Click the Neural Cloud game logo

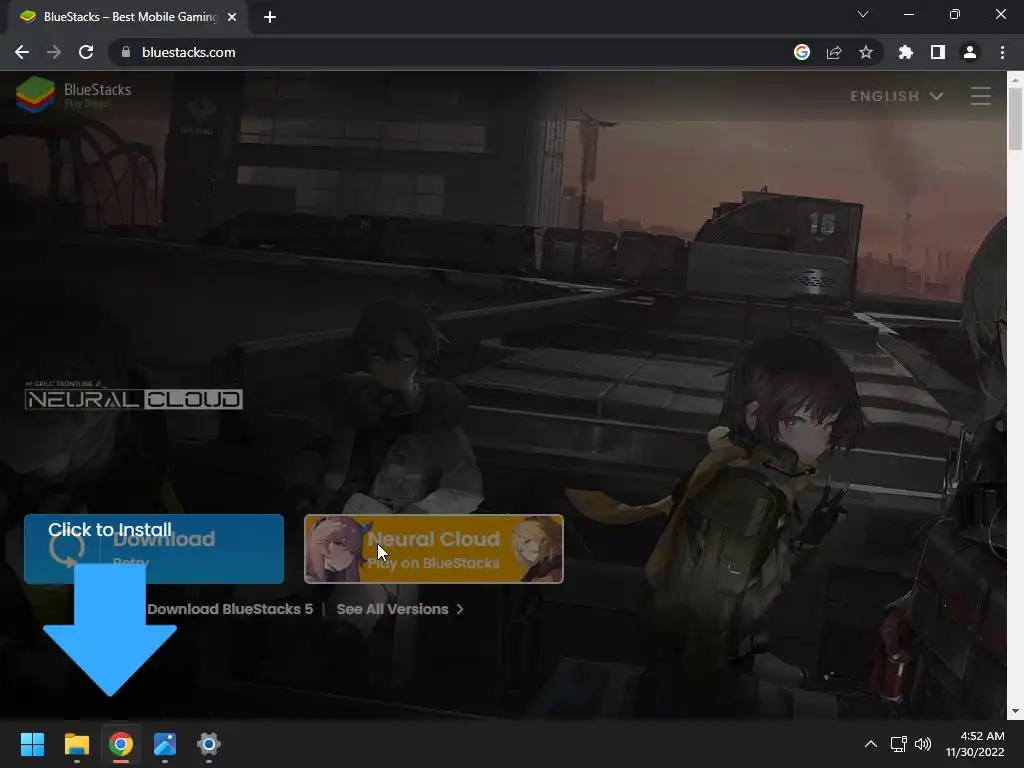[x=134, y=396]
